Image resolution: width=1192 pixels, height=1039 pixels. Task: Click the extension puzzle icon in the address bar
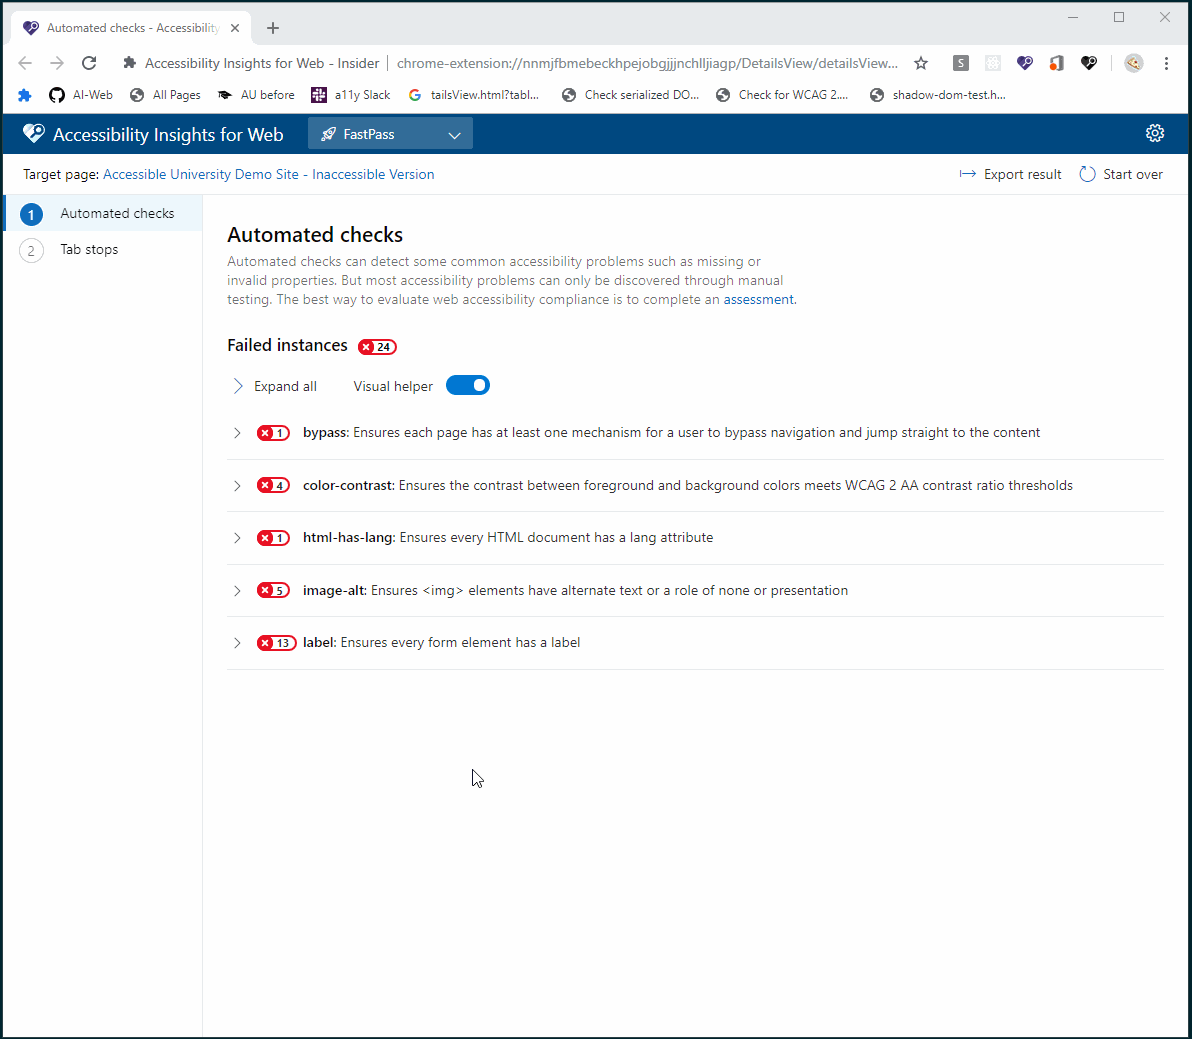click(129, 63)
